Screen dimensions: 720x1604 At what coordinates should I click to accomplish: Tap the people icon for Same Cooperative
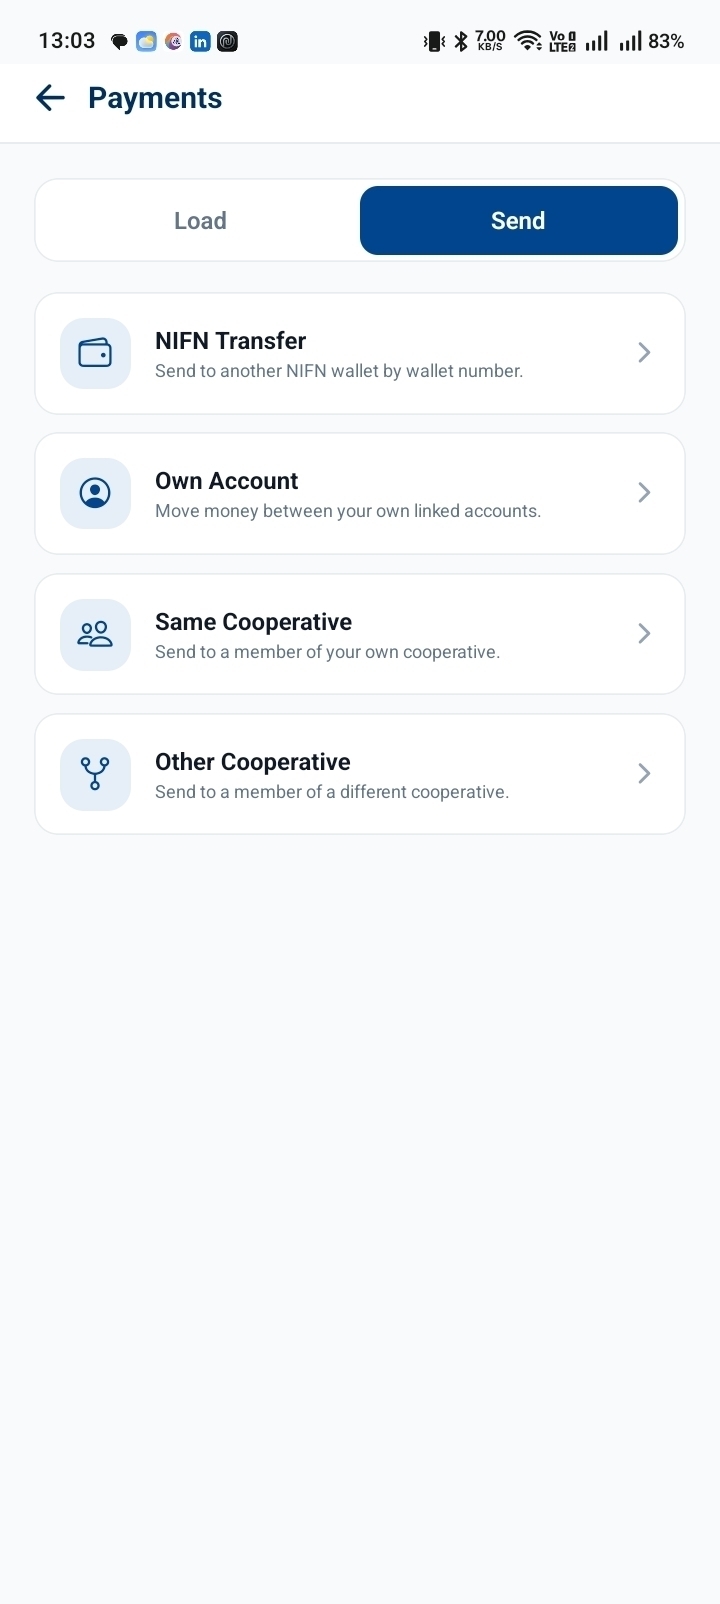click(95, 634)
